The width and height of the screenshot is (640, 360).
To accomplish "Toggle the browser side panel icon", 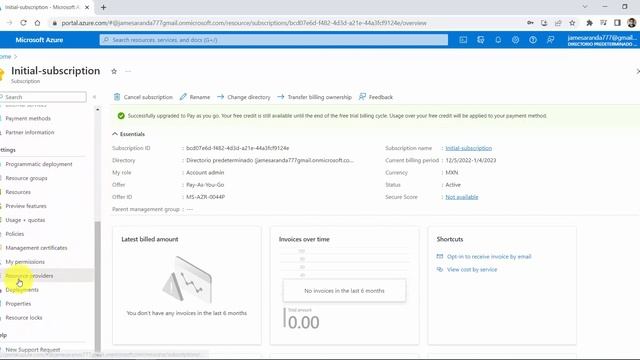I will 617,23.
